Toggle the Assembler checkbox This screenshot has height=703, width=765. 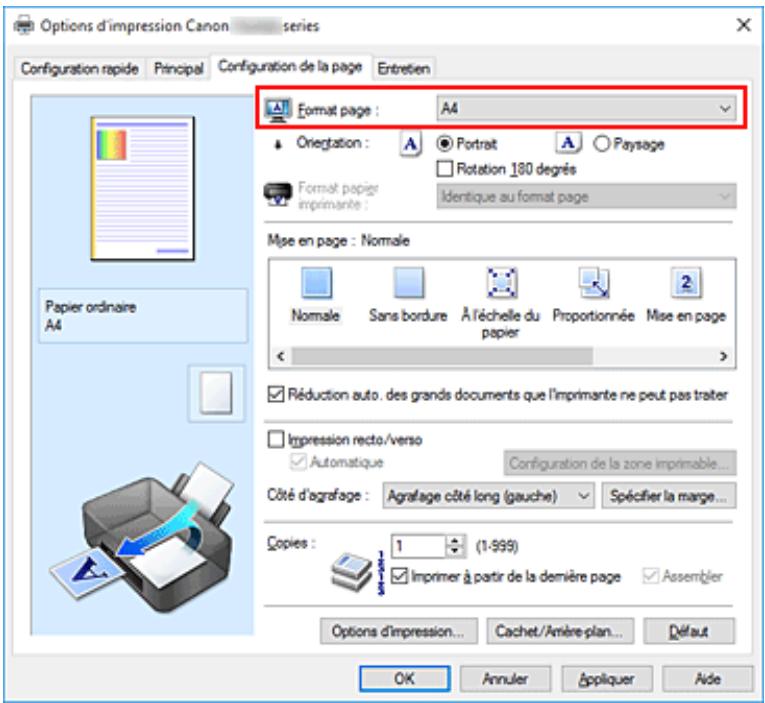(x=651, y=576)
